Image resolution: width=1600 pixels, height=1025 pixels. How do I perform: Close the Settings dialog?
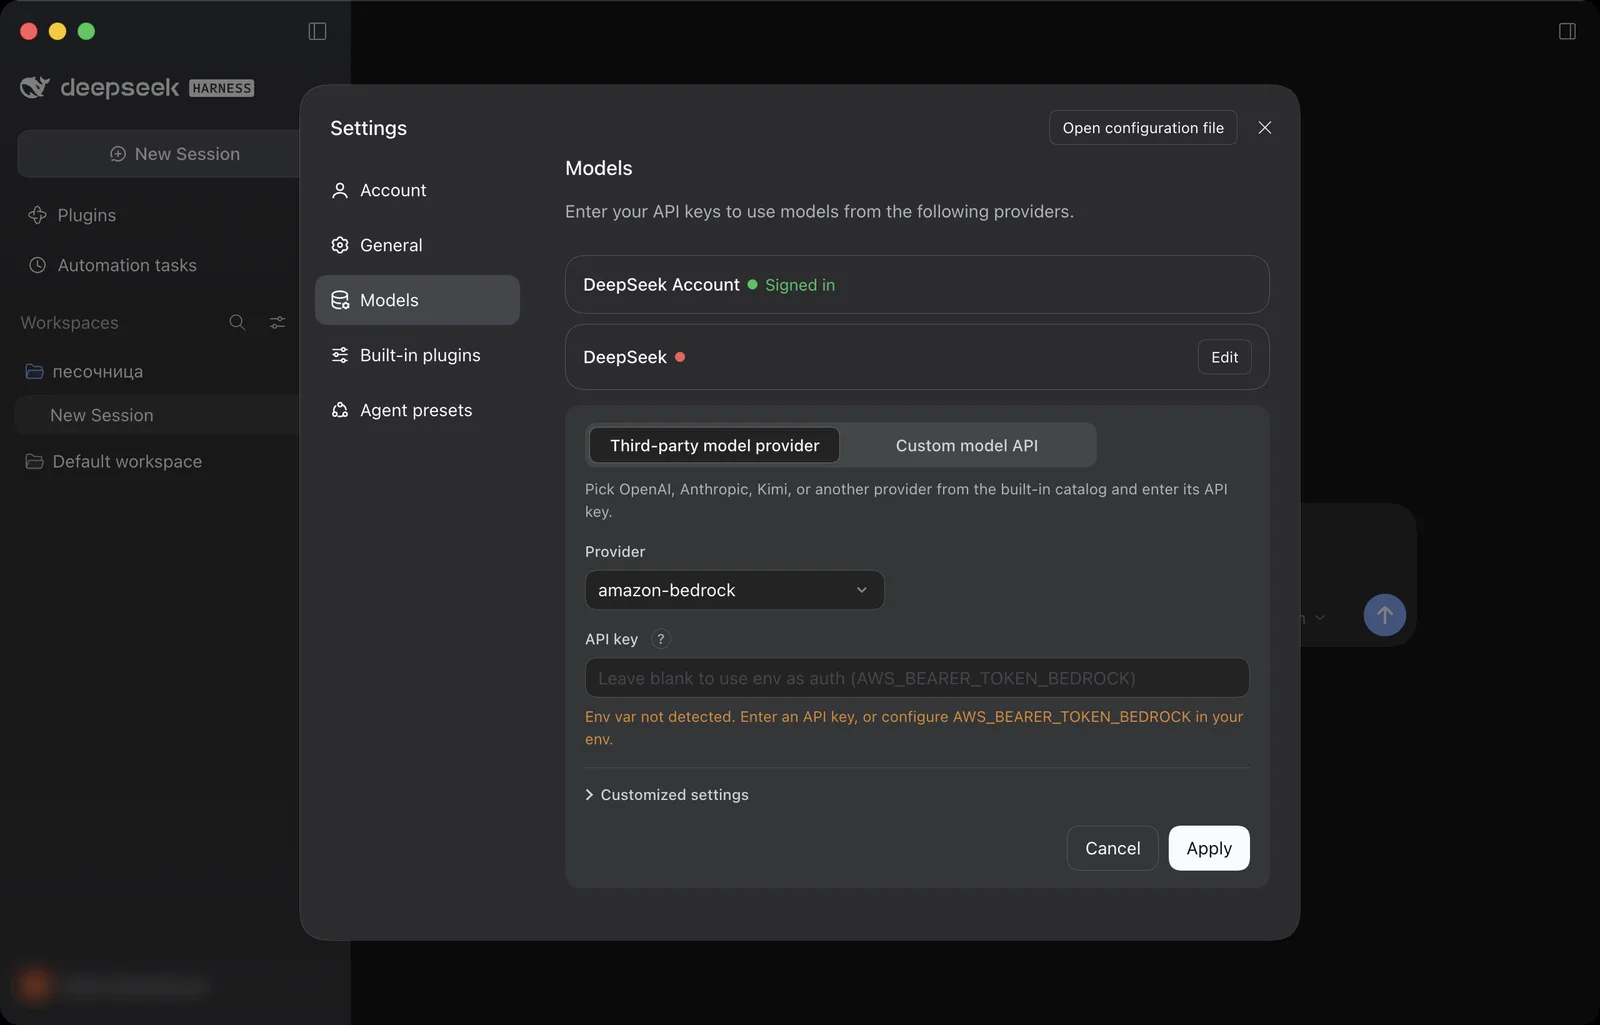[1265, 128]
